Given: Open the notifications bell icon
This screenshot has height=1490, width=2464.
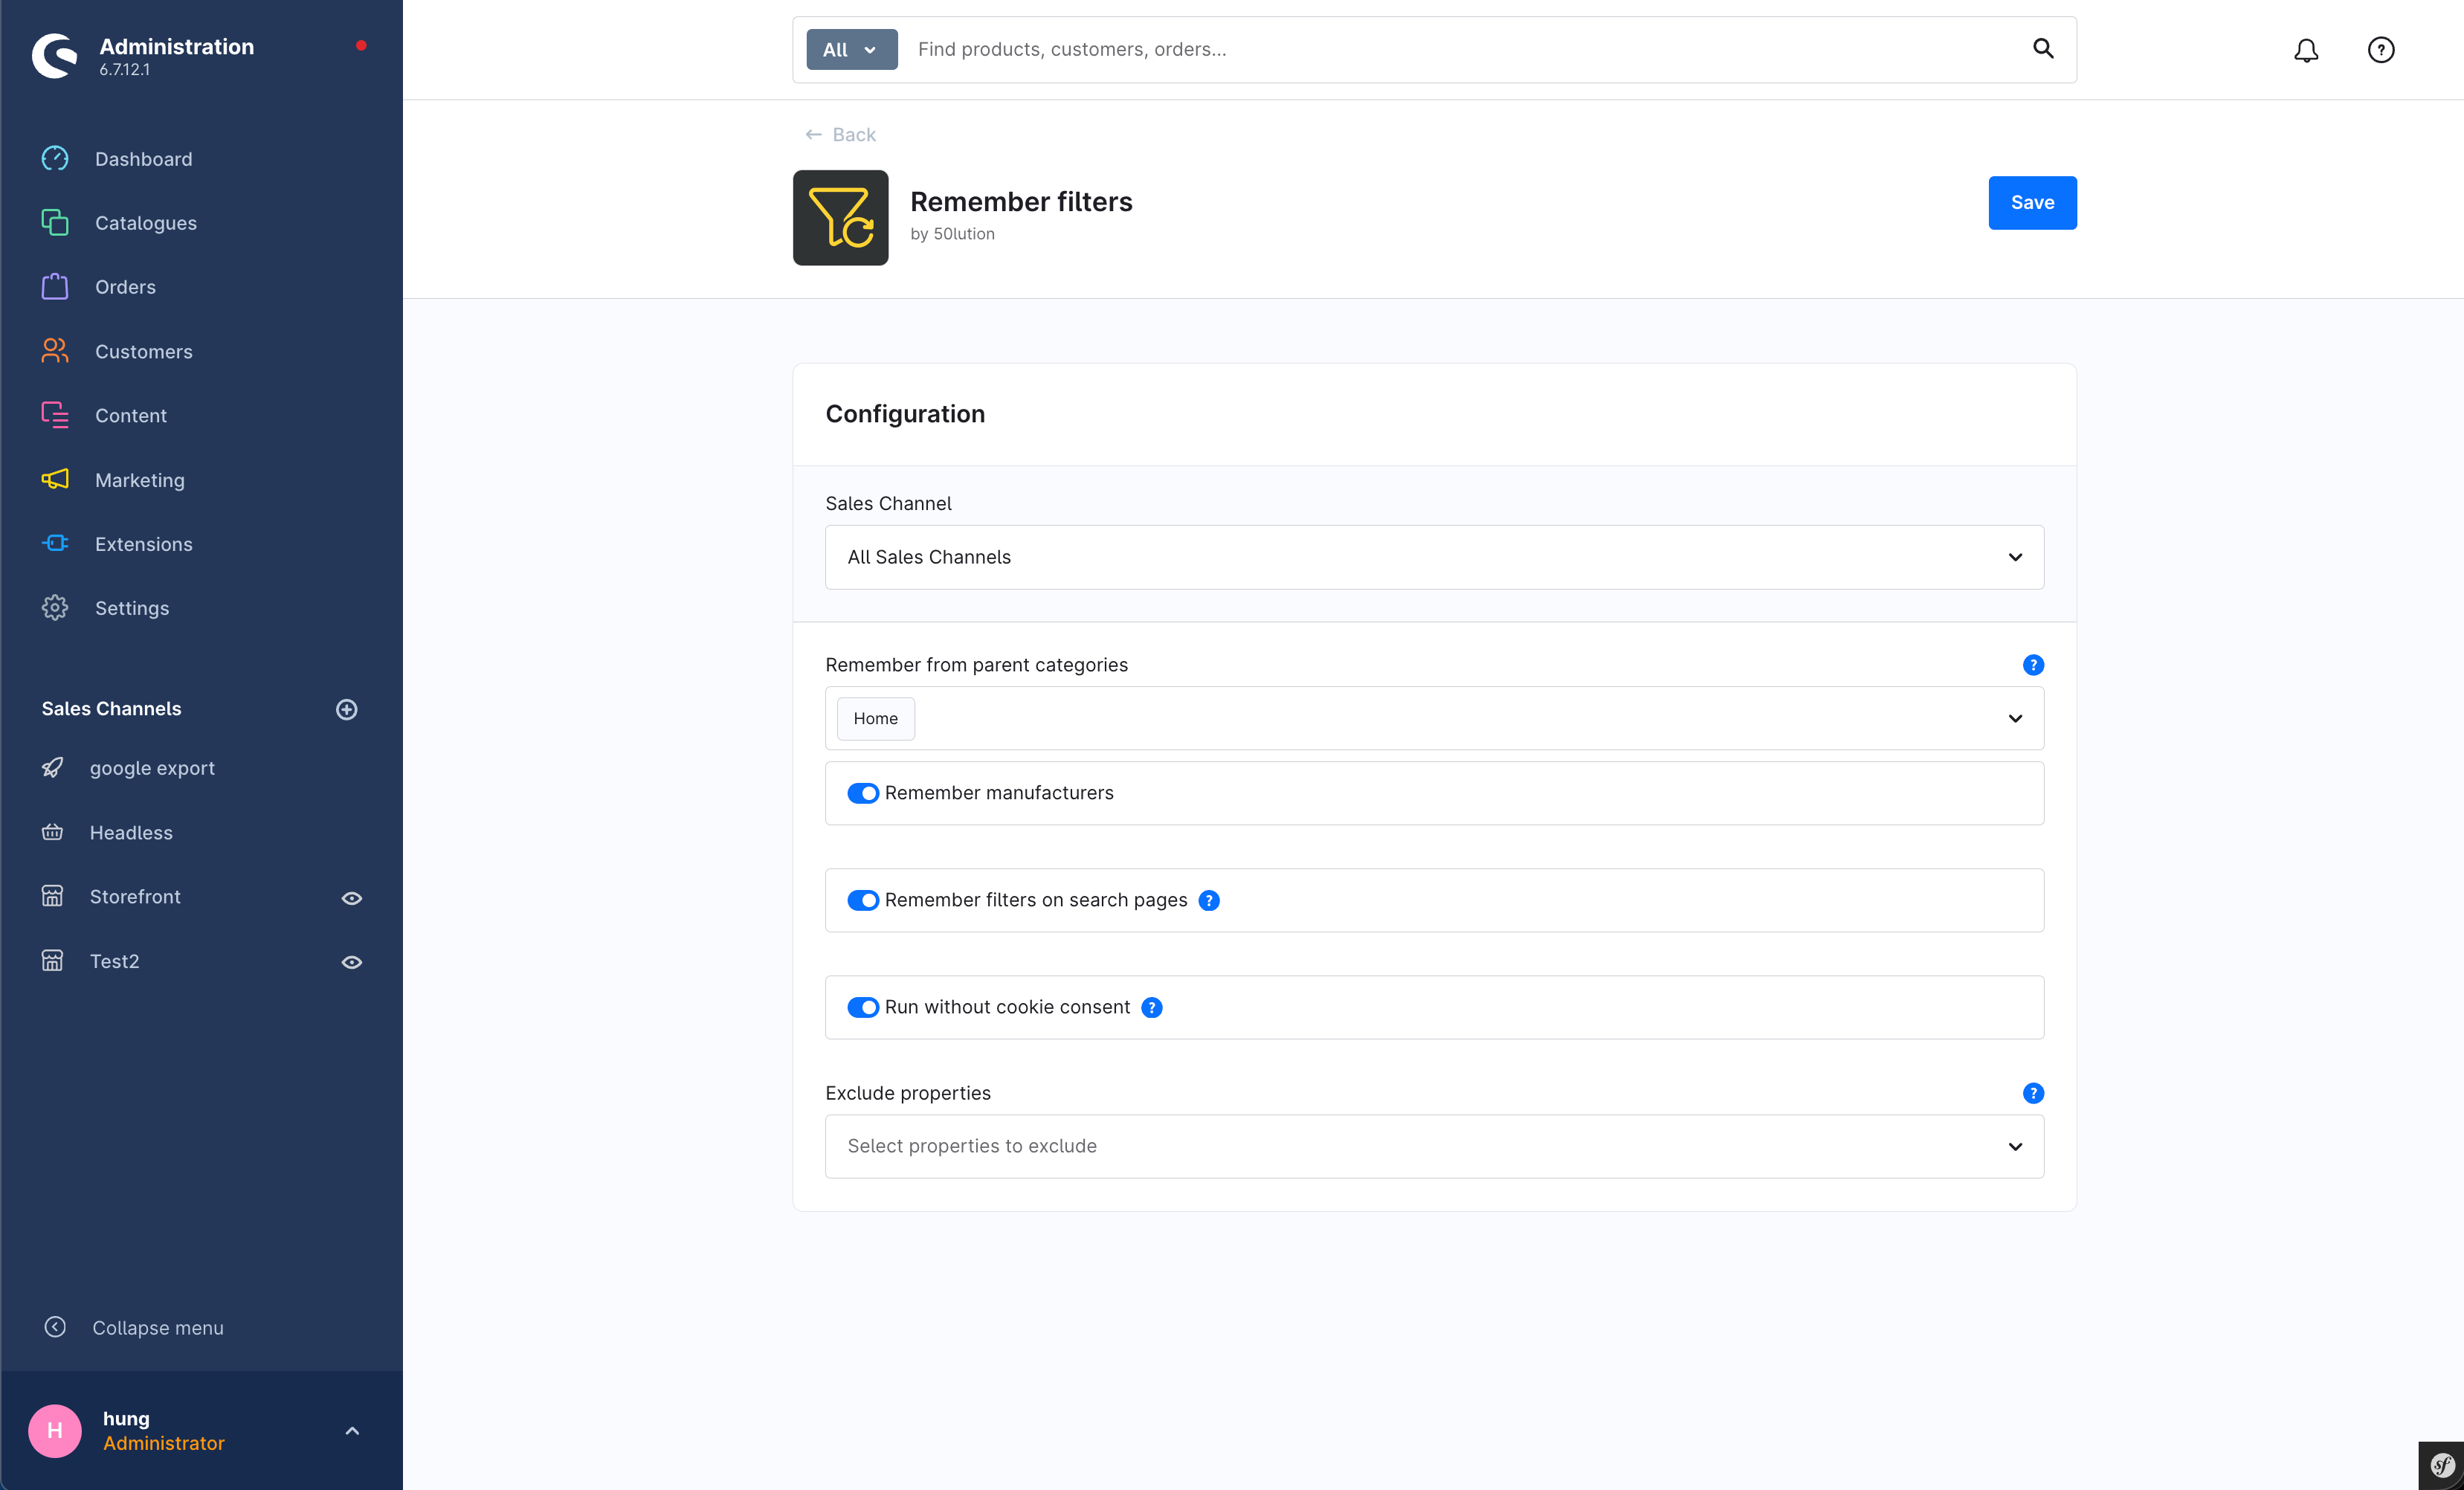Looking at the screenshot, I should pyautogui.click(x=2306, y=50).
